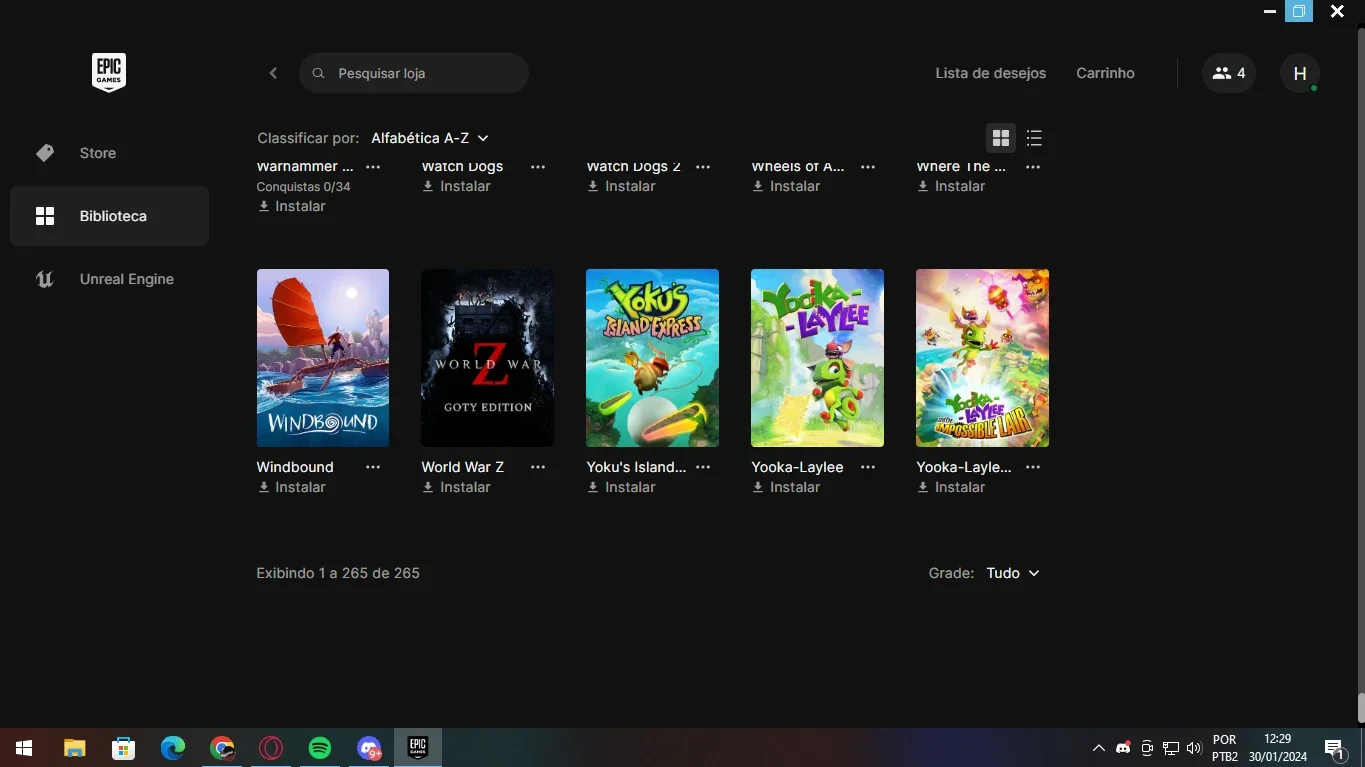Open options menu for Watch Dogs 2

pyautogui.click(x=703, y=167)
